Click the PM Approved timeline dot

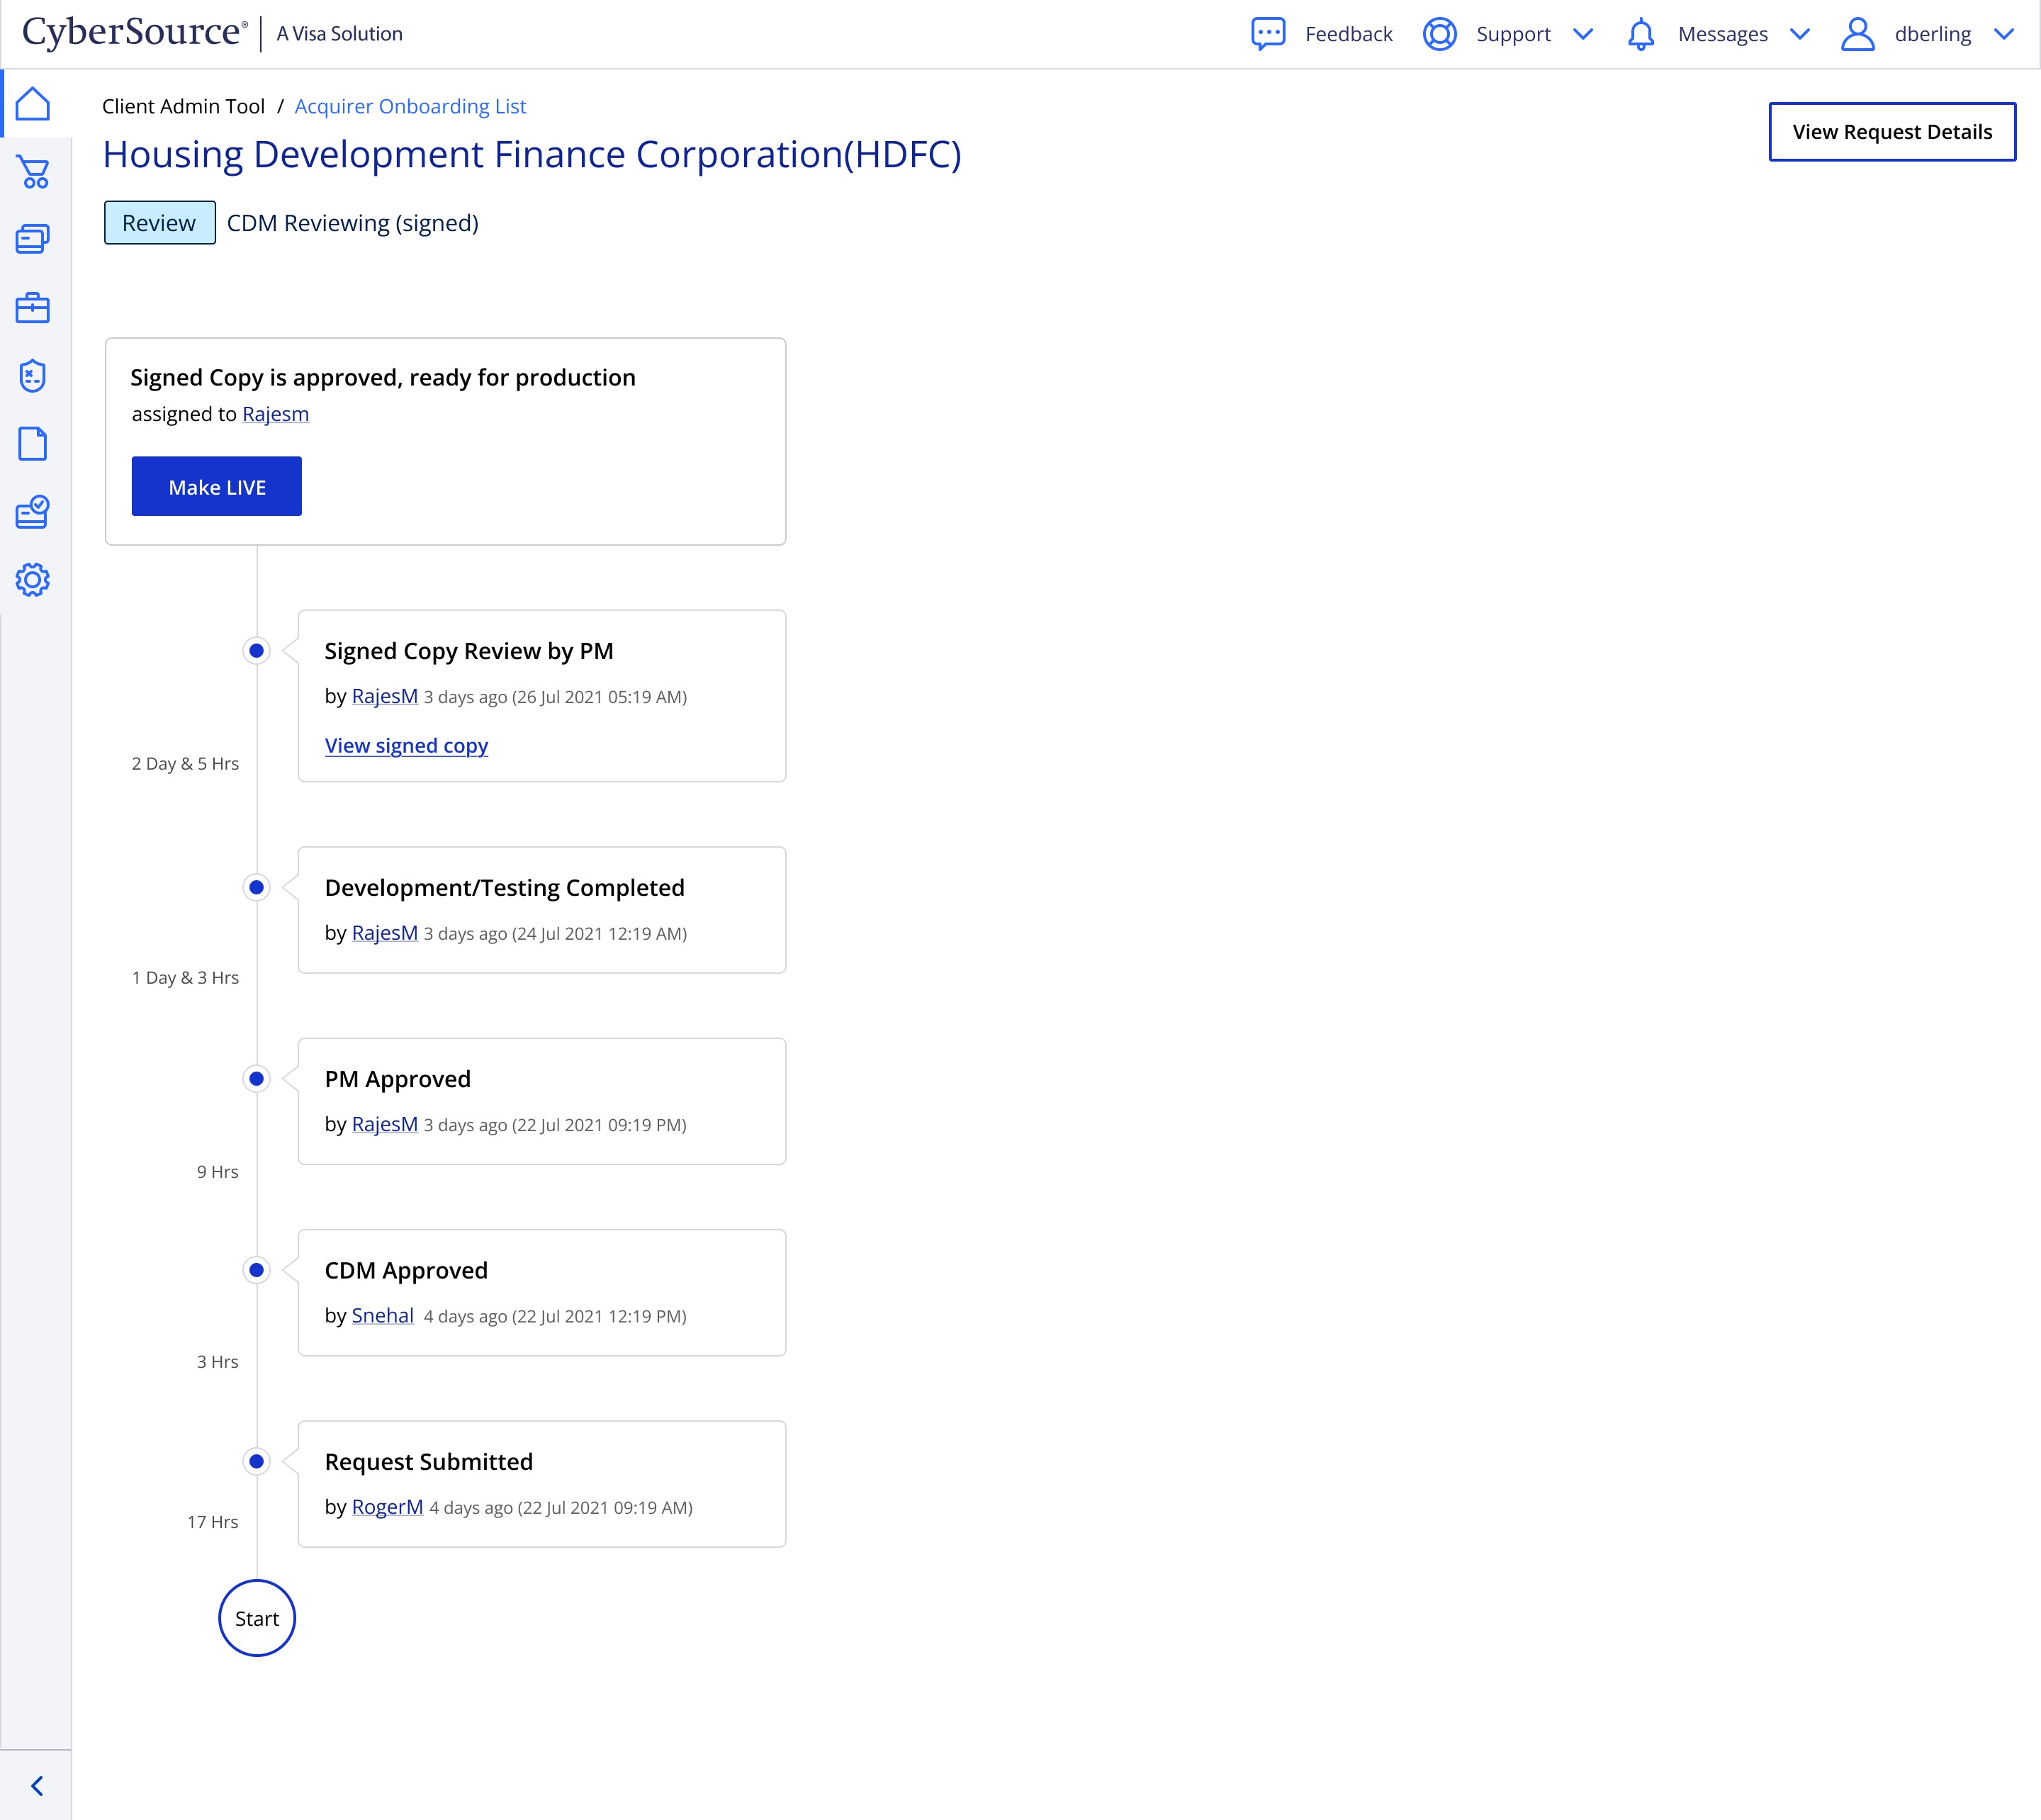(x=257, y=1079)
